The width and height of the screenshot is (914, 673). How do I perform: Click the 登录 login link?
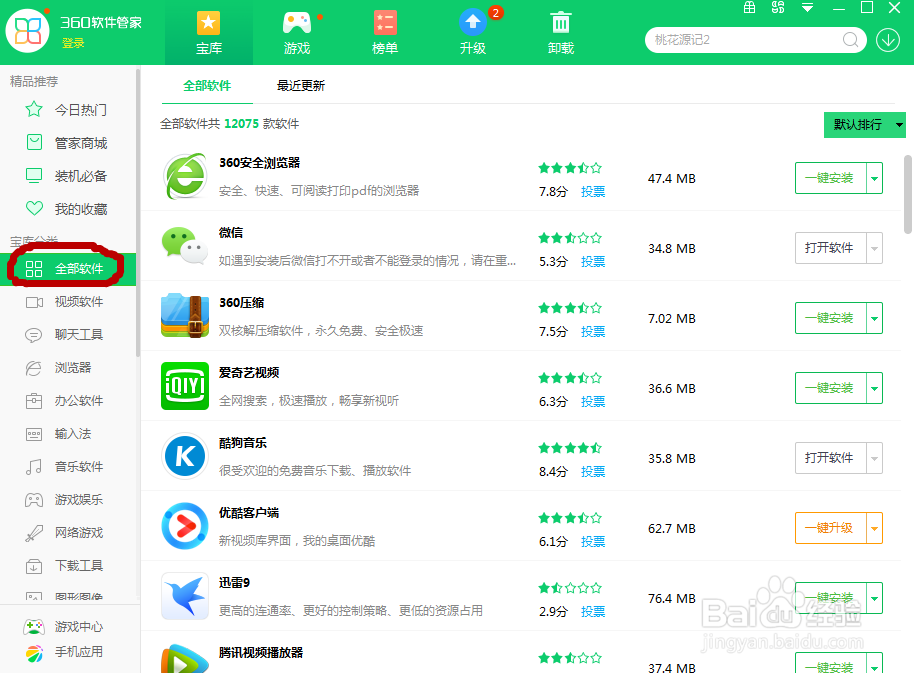73,43
